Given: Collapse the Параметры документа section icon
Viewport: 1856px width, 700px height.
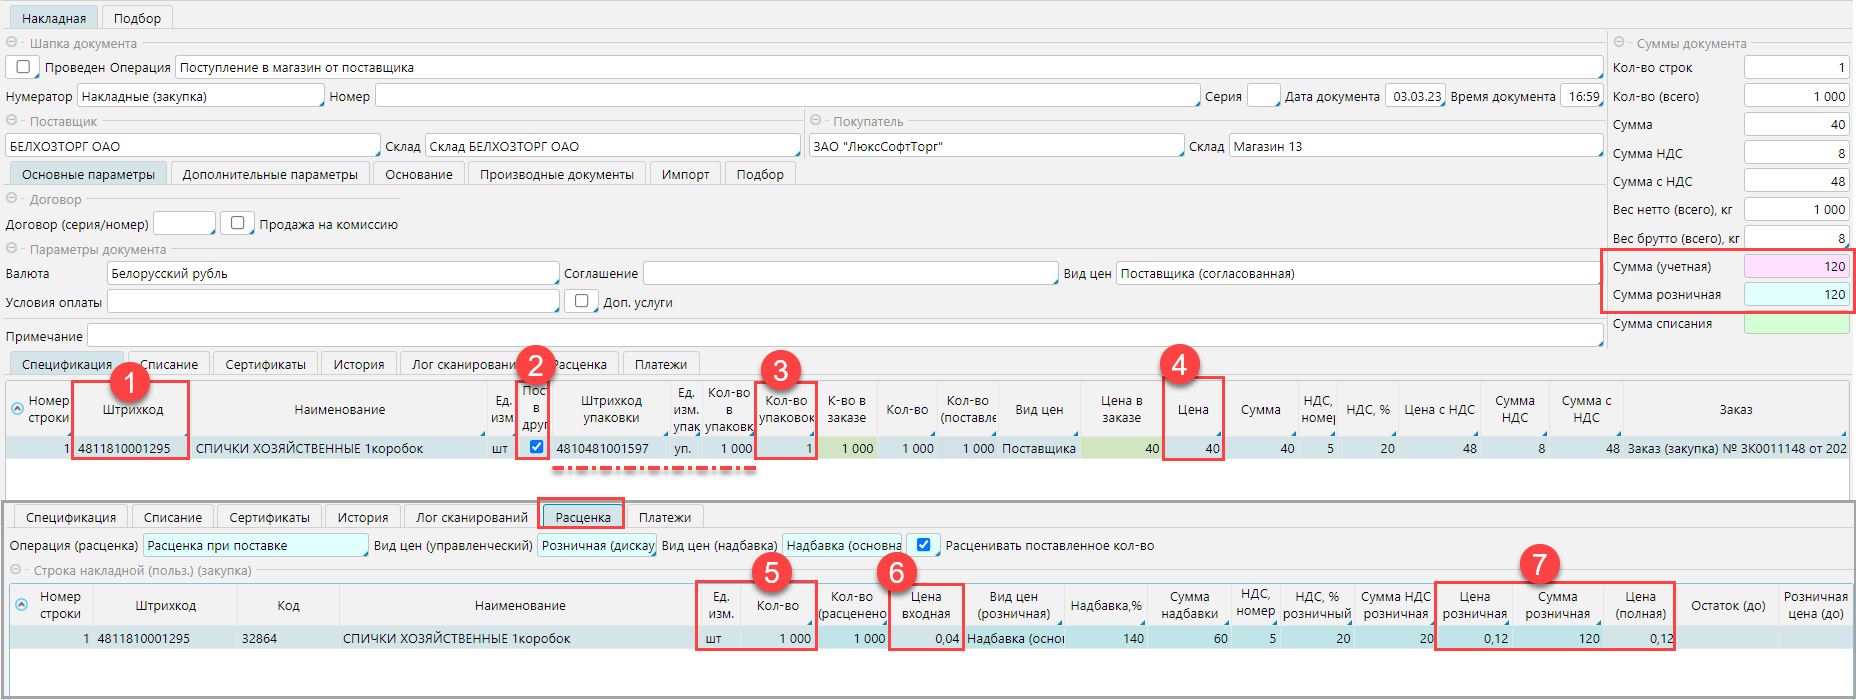Looking at the screenshot, I should 12,249.
